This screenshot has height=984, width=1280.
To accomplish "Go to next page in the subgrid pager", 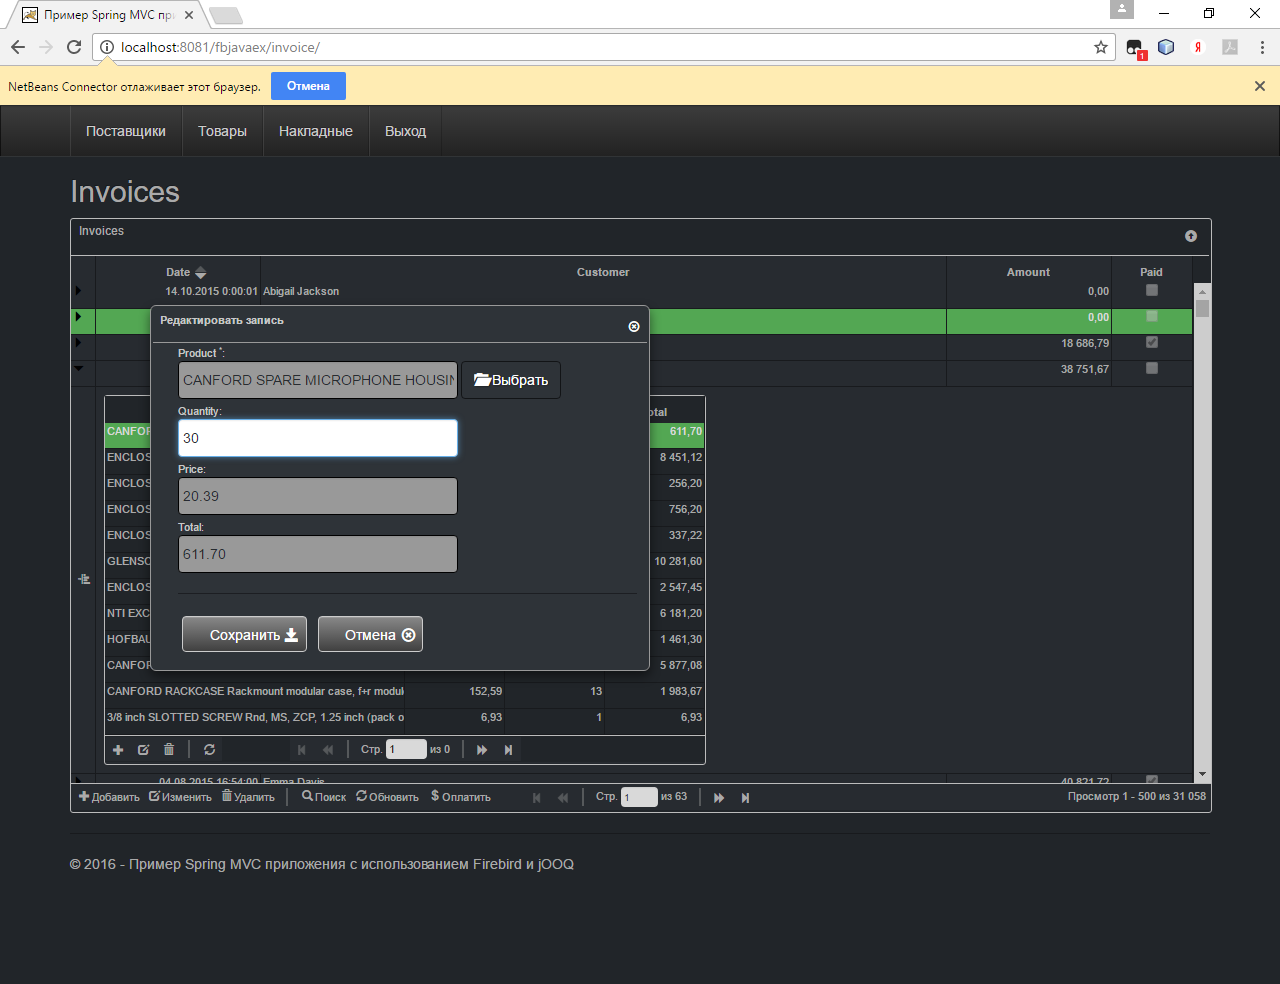I will (x=482, y=750).
